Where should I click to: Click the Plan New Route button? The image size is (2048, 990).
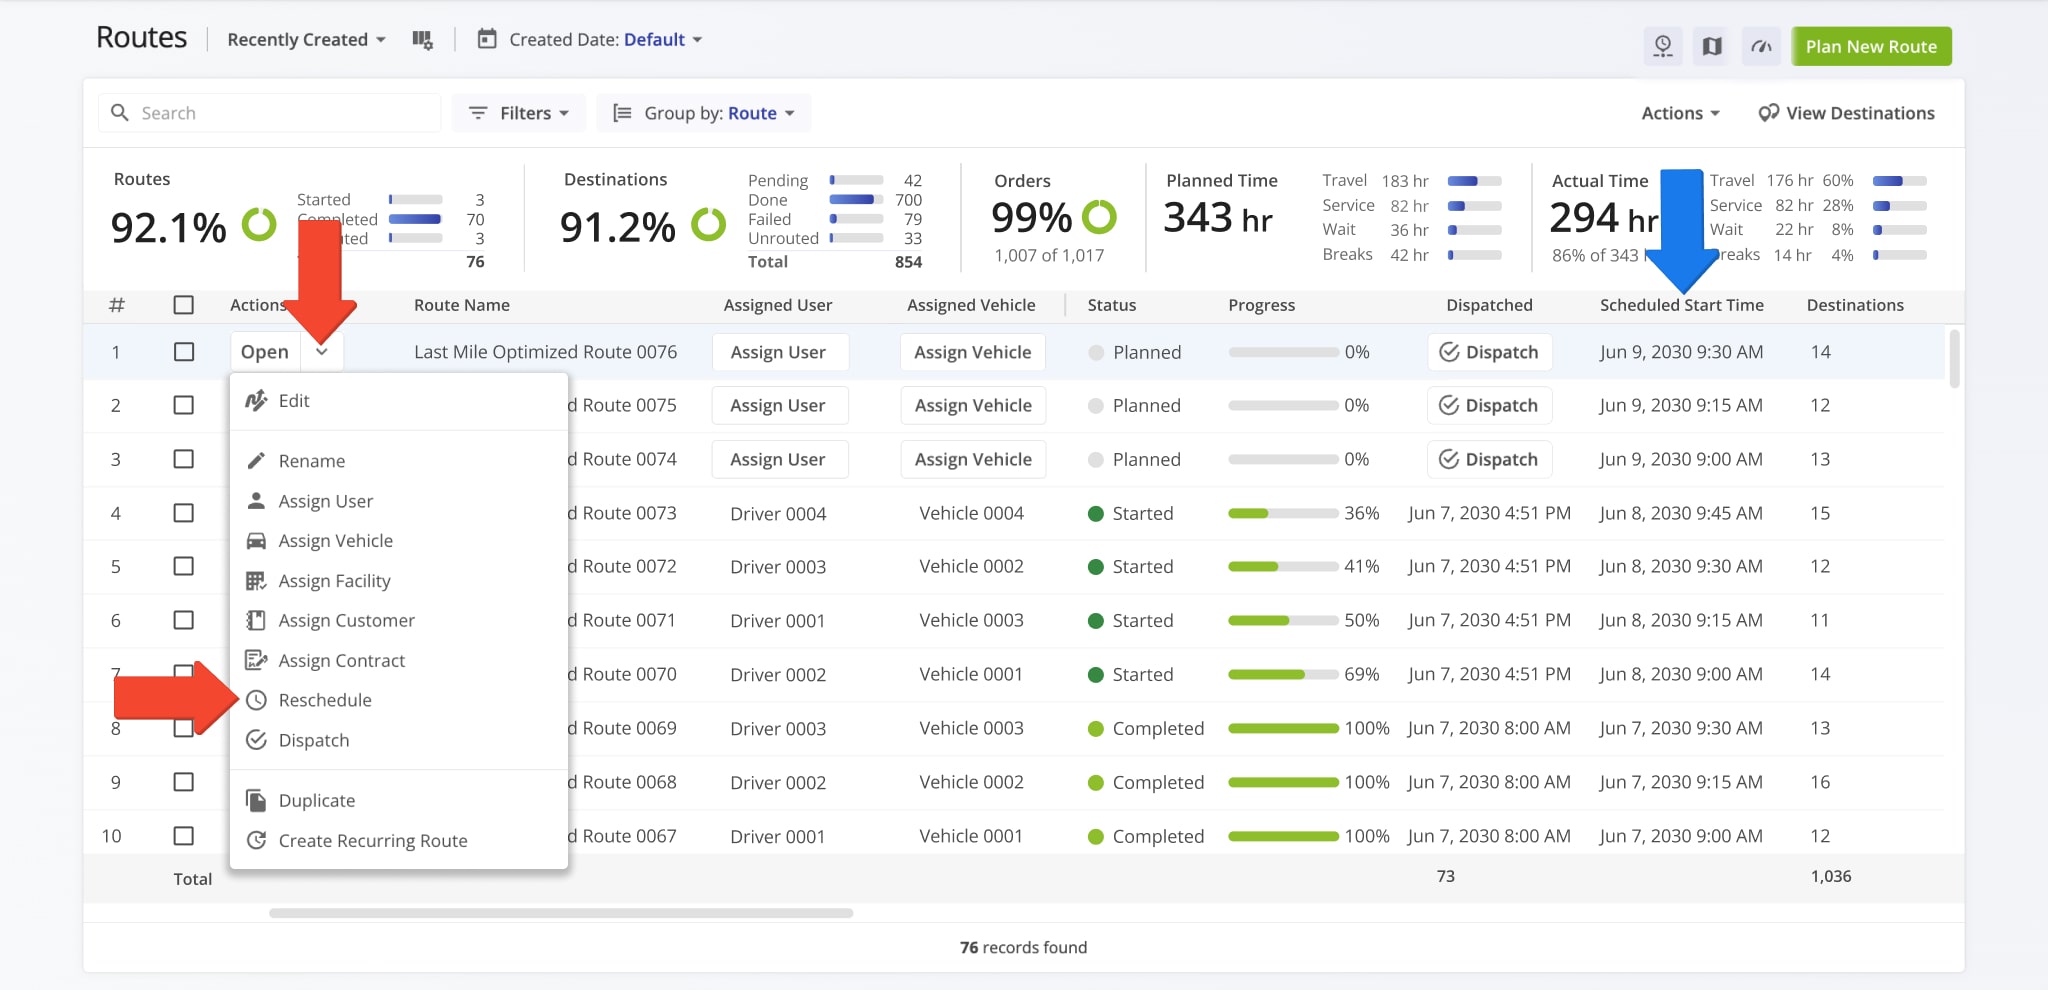[1870, 47]
